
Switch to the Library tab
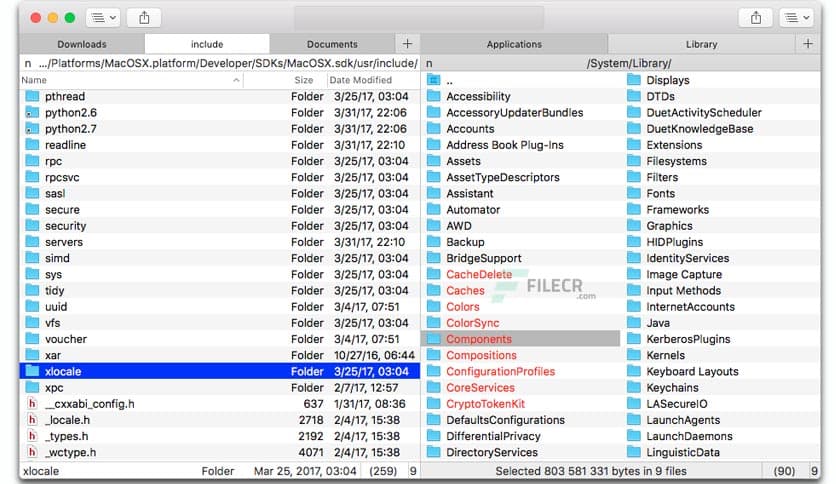(701, 44)
